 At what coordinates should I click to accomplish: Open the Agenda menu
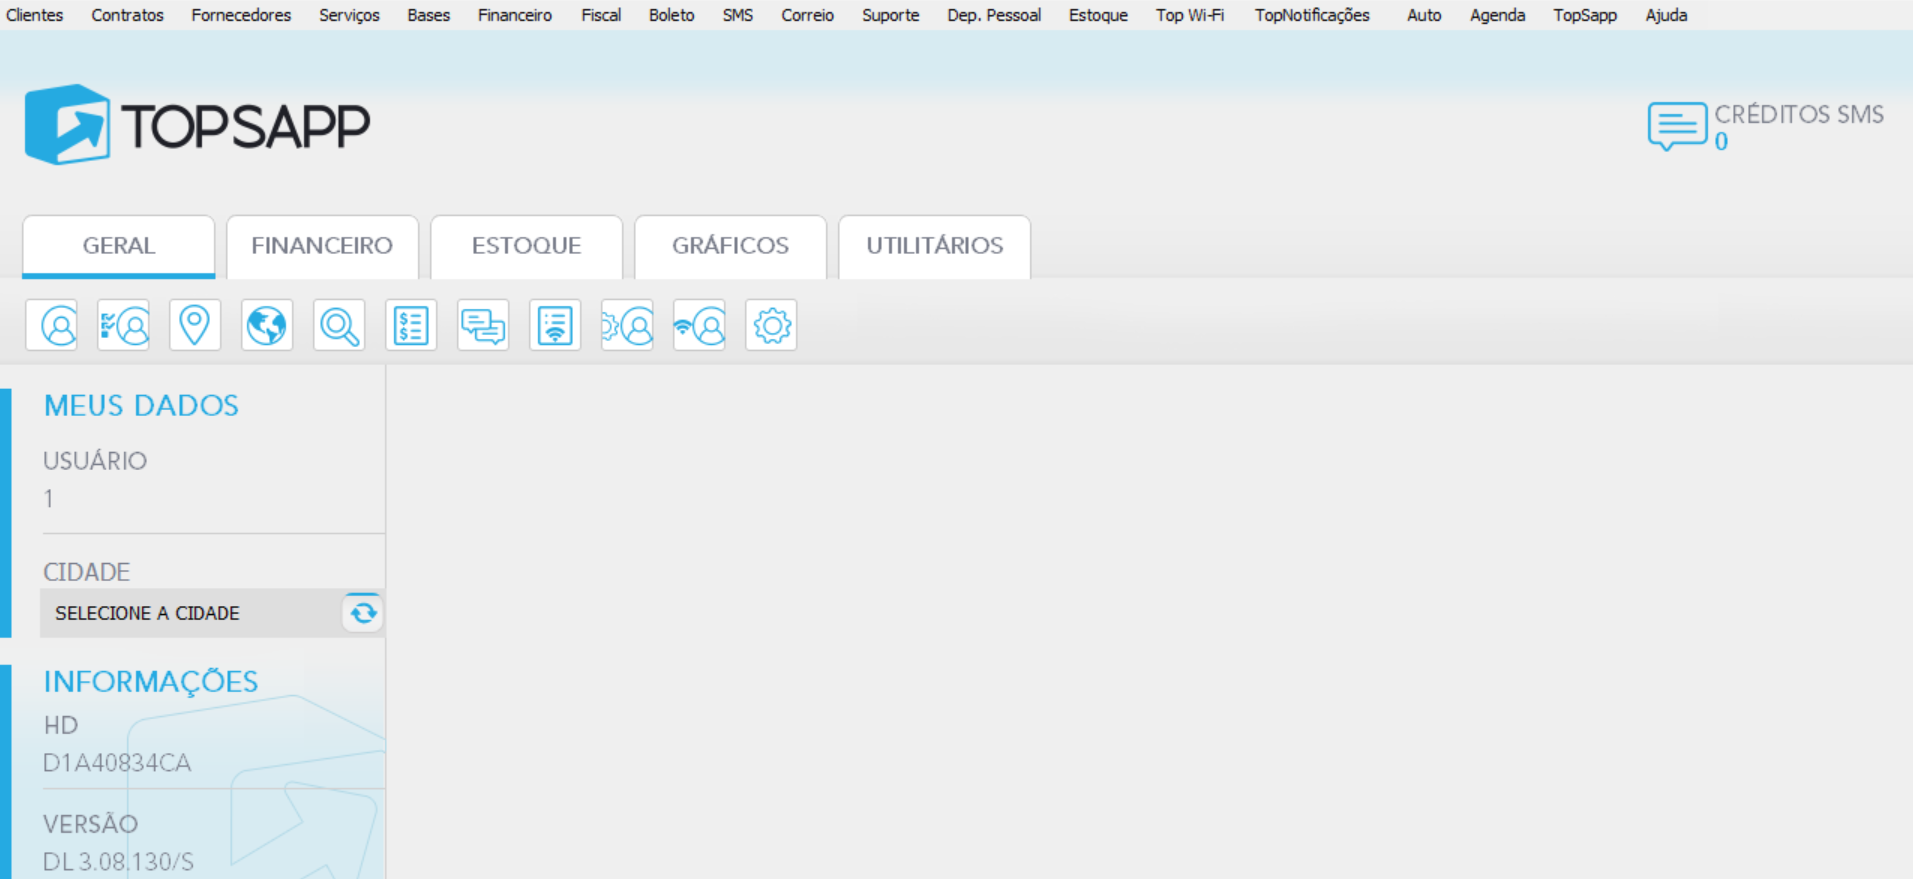click(1497, 15)
